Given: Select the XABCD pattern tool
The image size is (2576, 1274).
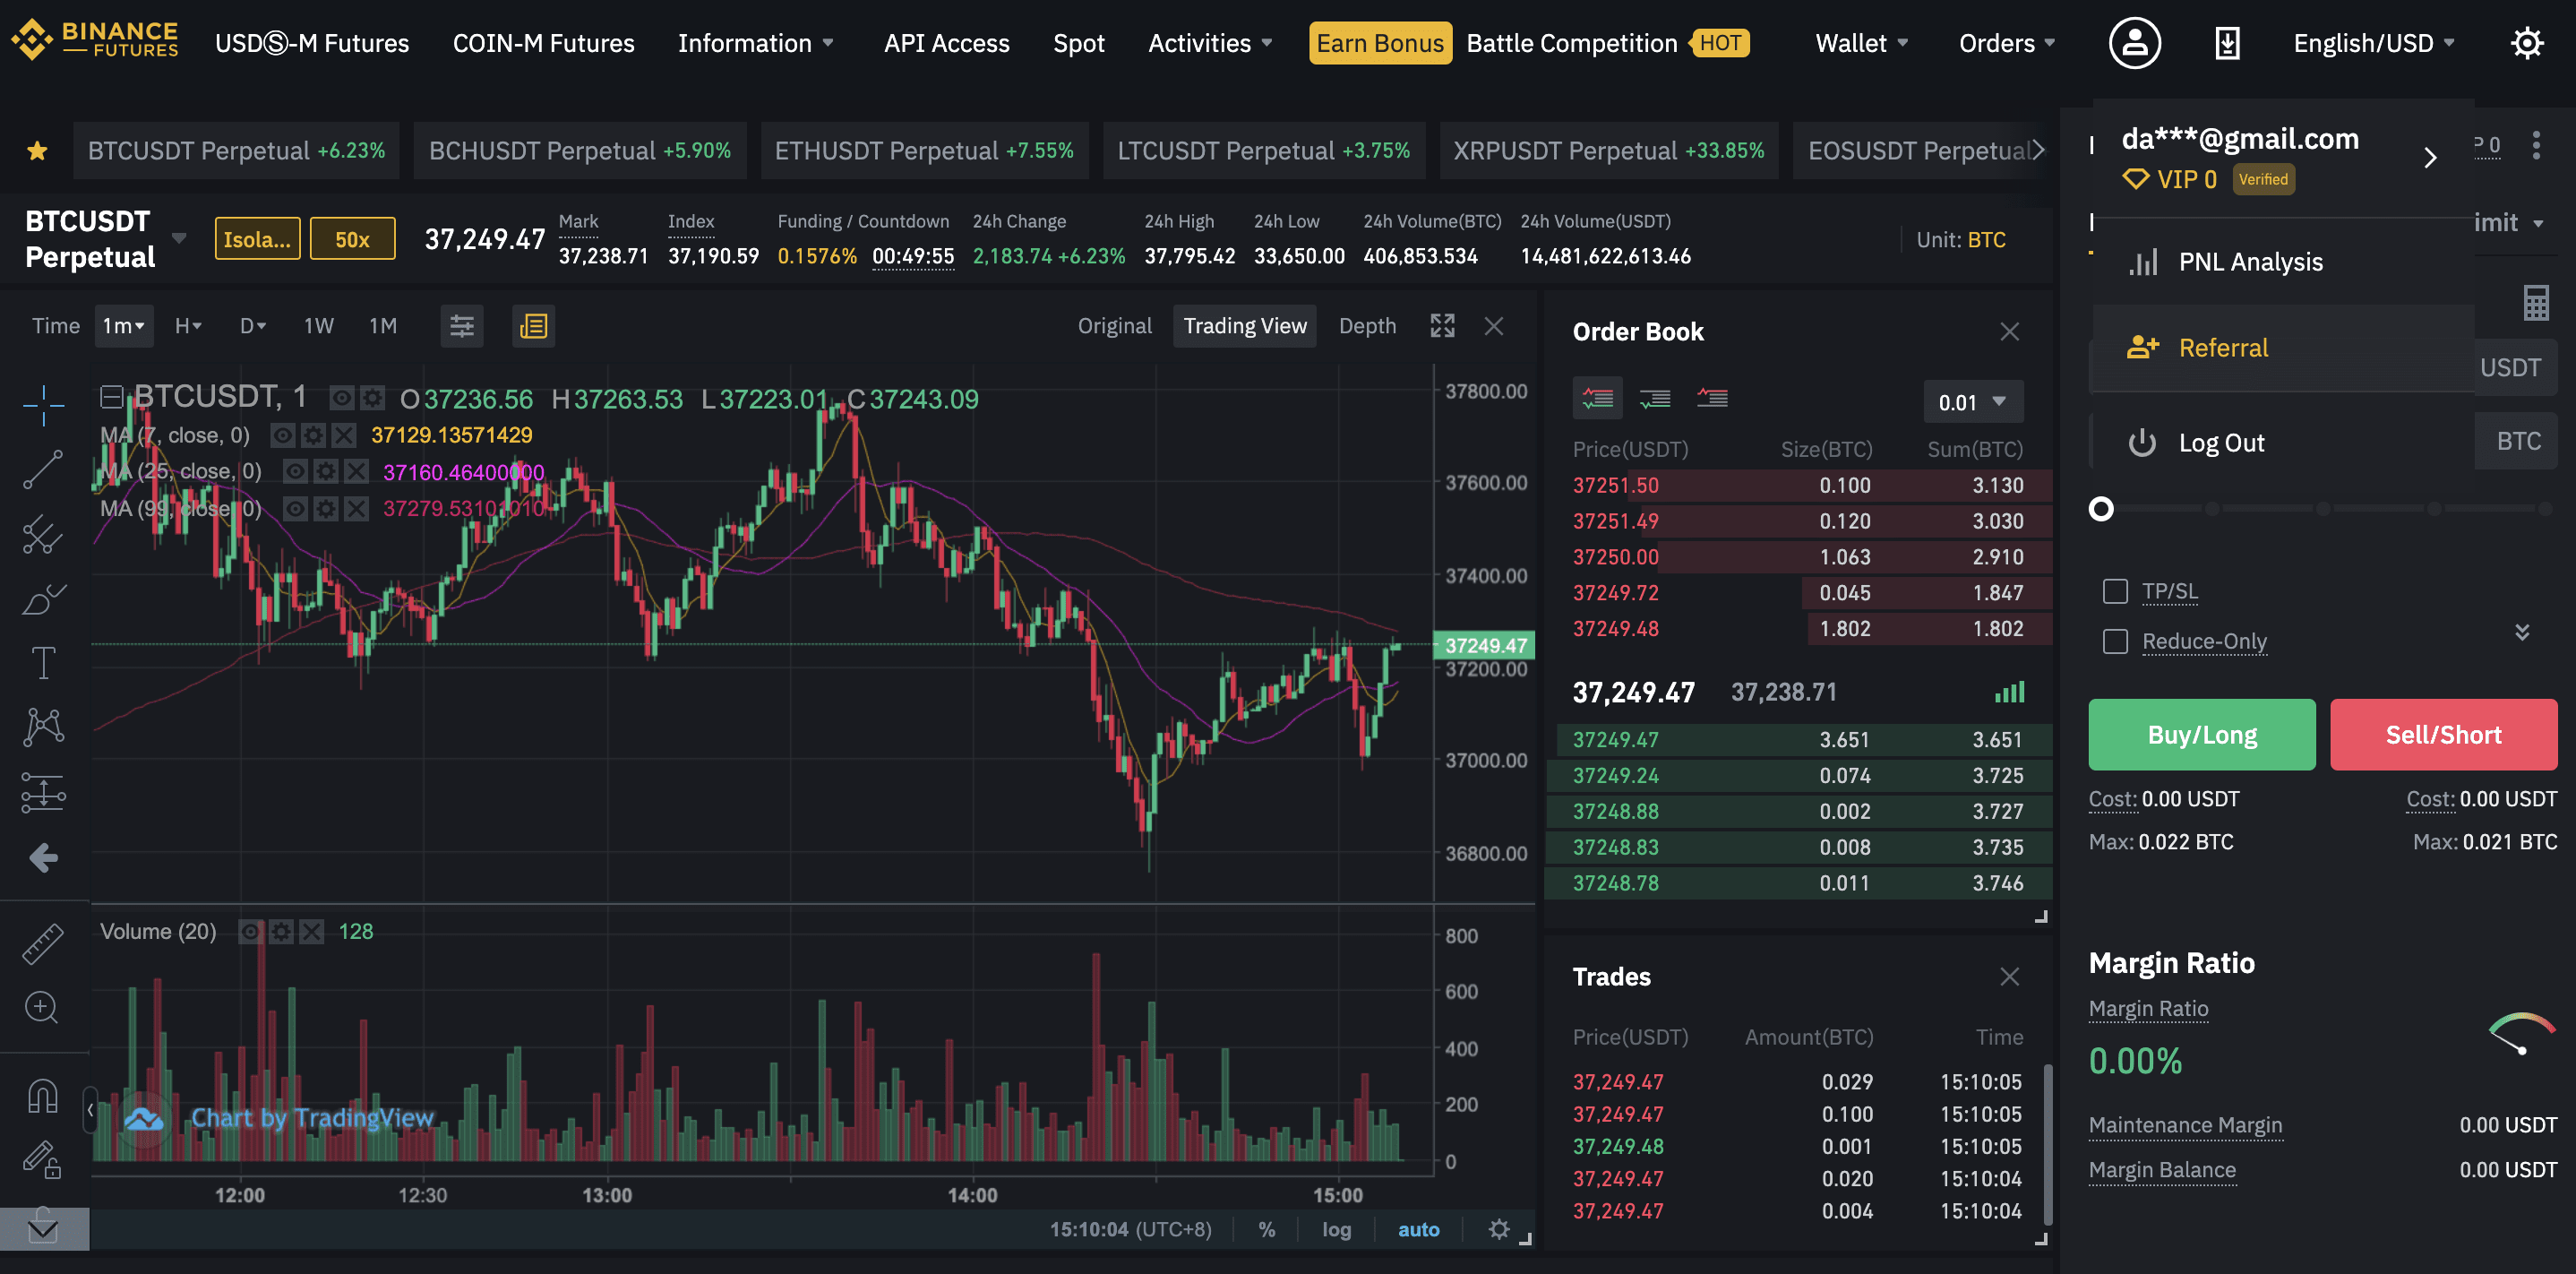Looking at the screenshot, I should point(43,727).
